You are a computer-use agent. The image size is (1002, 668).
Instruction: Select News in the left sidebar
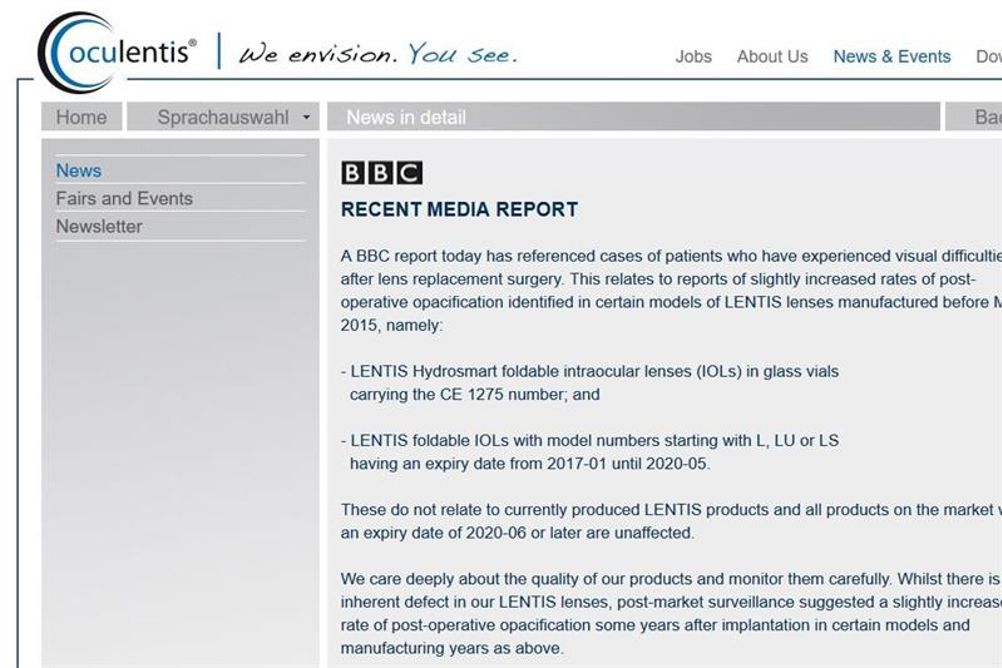click(x=79, y=171)
